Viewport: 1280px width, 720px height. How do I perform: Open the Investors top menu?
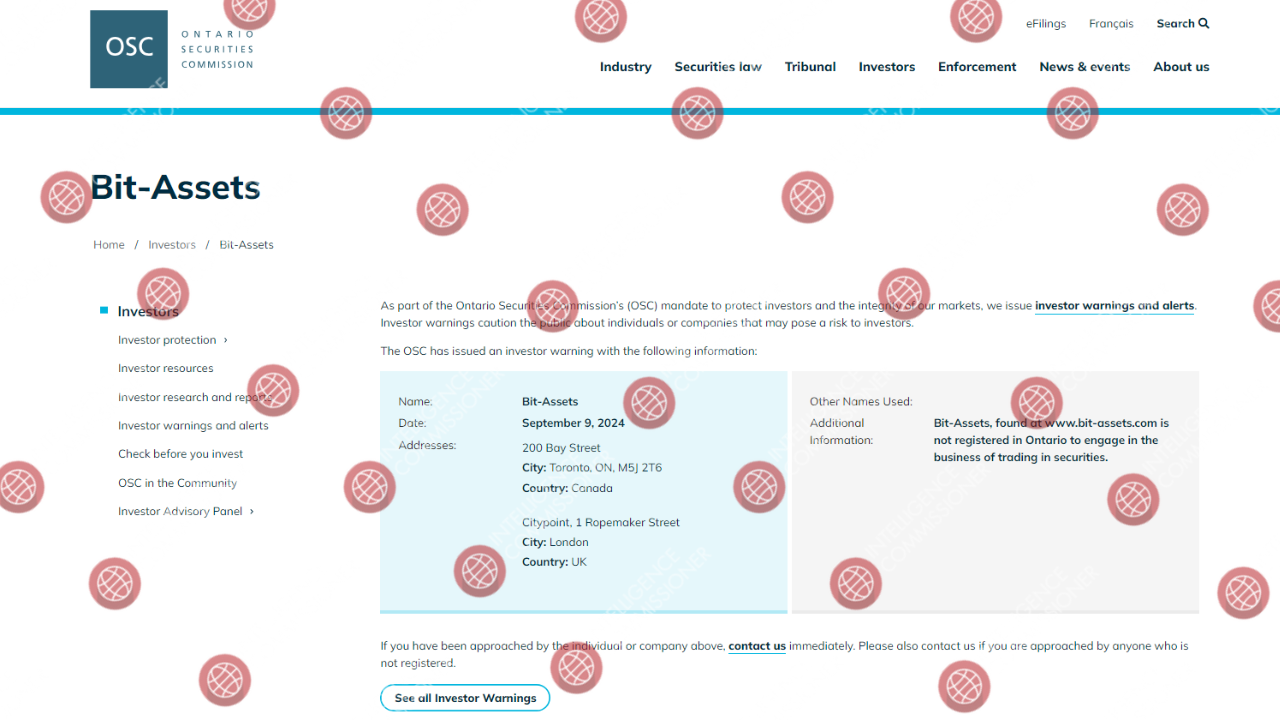pos(887,67)
